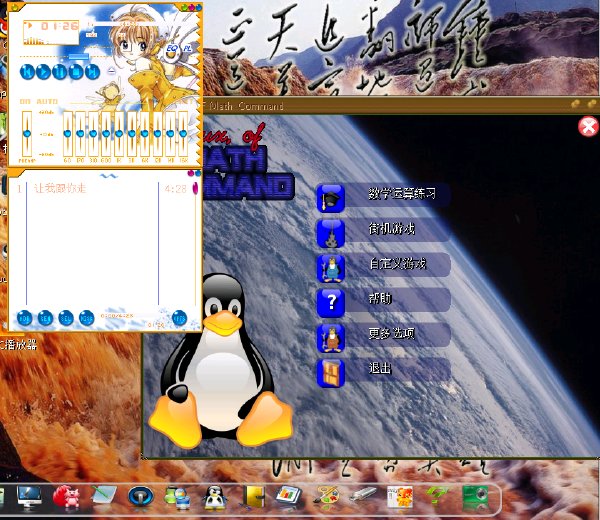The width and height of the screenshot is (600, 520).
Task: Adjust the equalizer PREAMP slider
Action: click(x=27, y=133)
